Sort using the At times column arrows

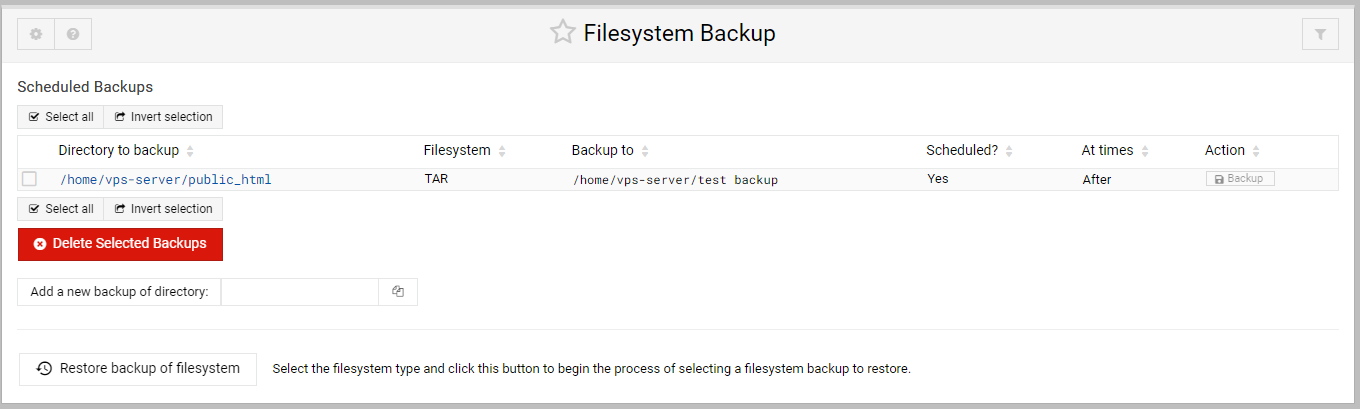tap(1145, 151)
